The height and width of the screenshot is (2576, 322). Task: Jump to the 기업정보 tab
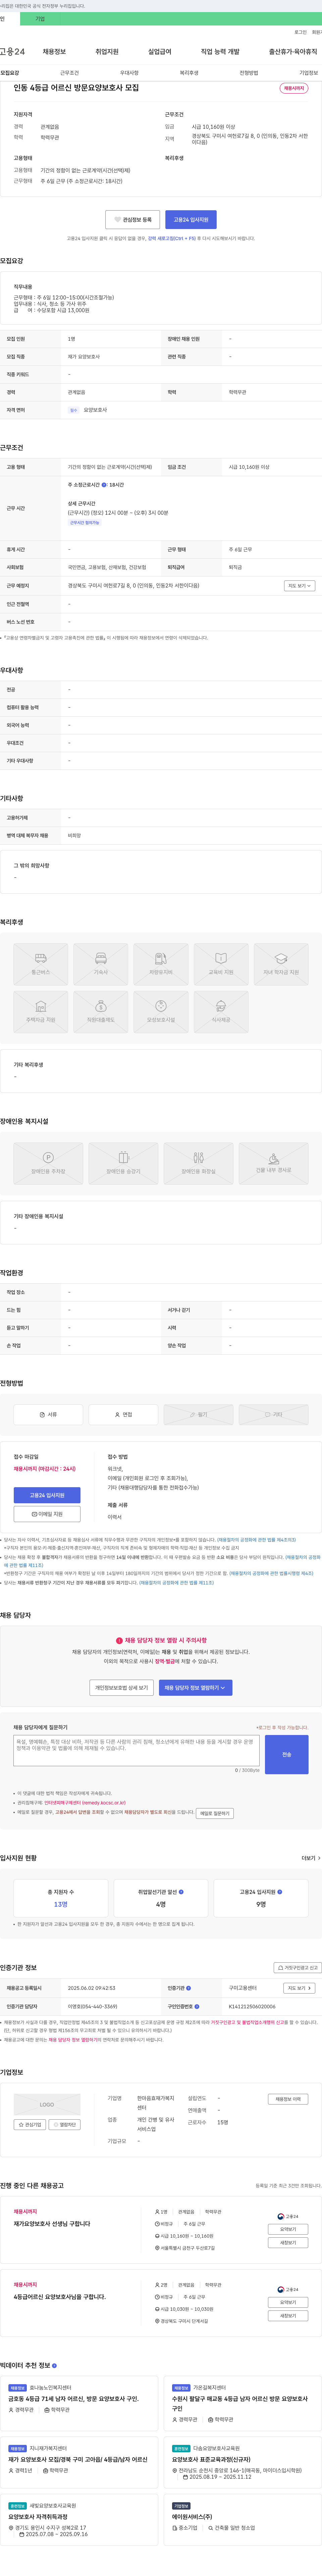pyautogui.click(x=309, y=73)
